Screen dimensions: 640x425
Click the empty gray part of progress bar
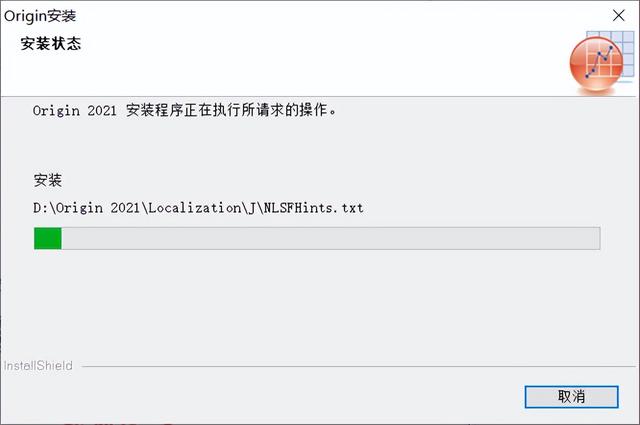(x=331, y=238)
